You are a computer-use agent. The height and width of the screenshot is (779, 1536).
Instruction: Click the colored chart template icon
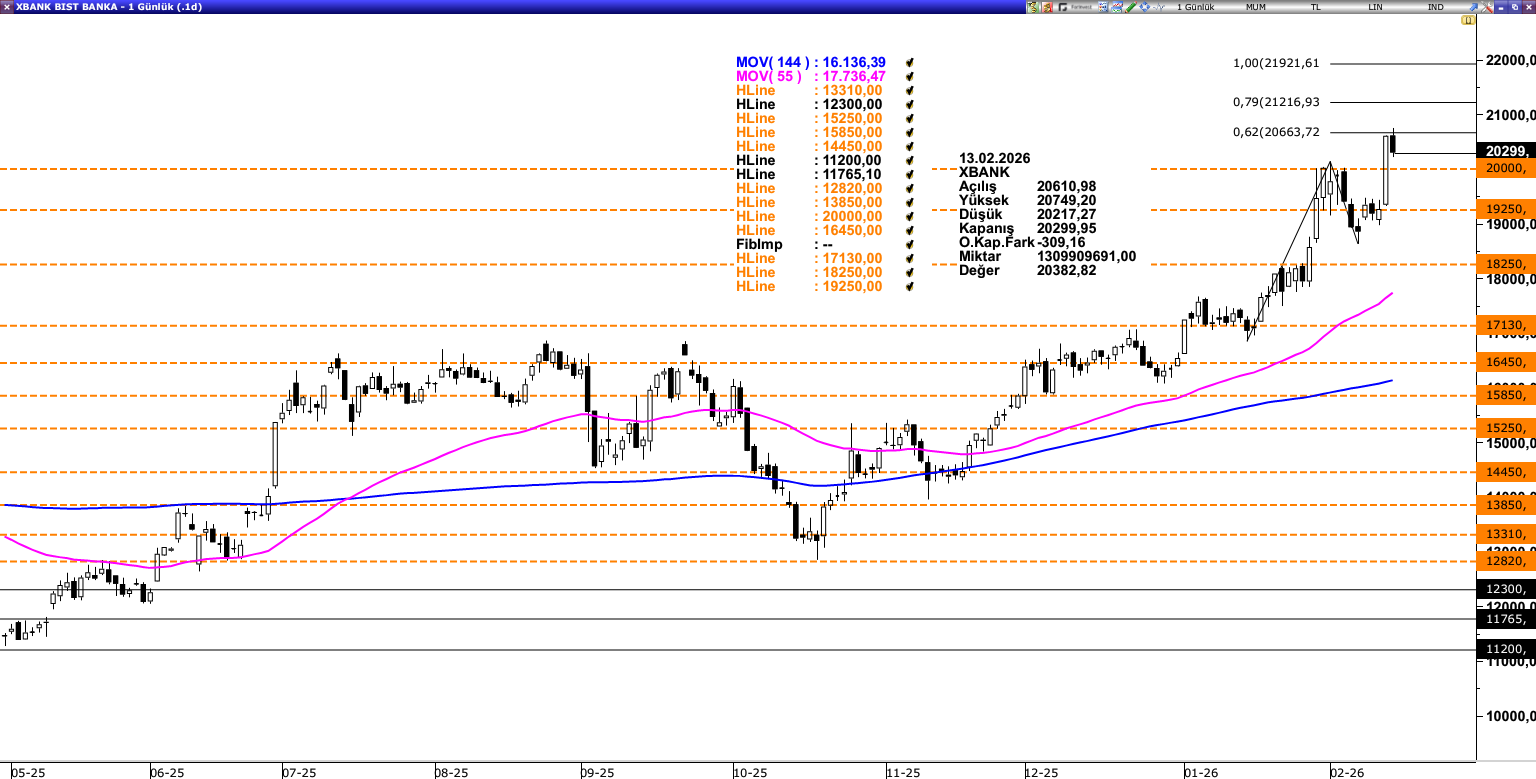click(x=1116, y=6)
